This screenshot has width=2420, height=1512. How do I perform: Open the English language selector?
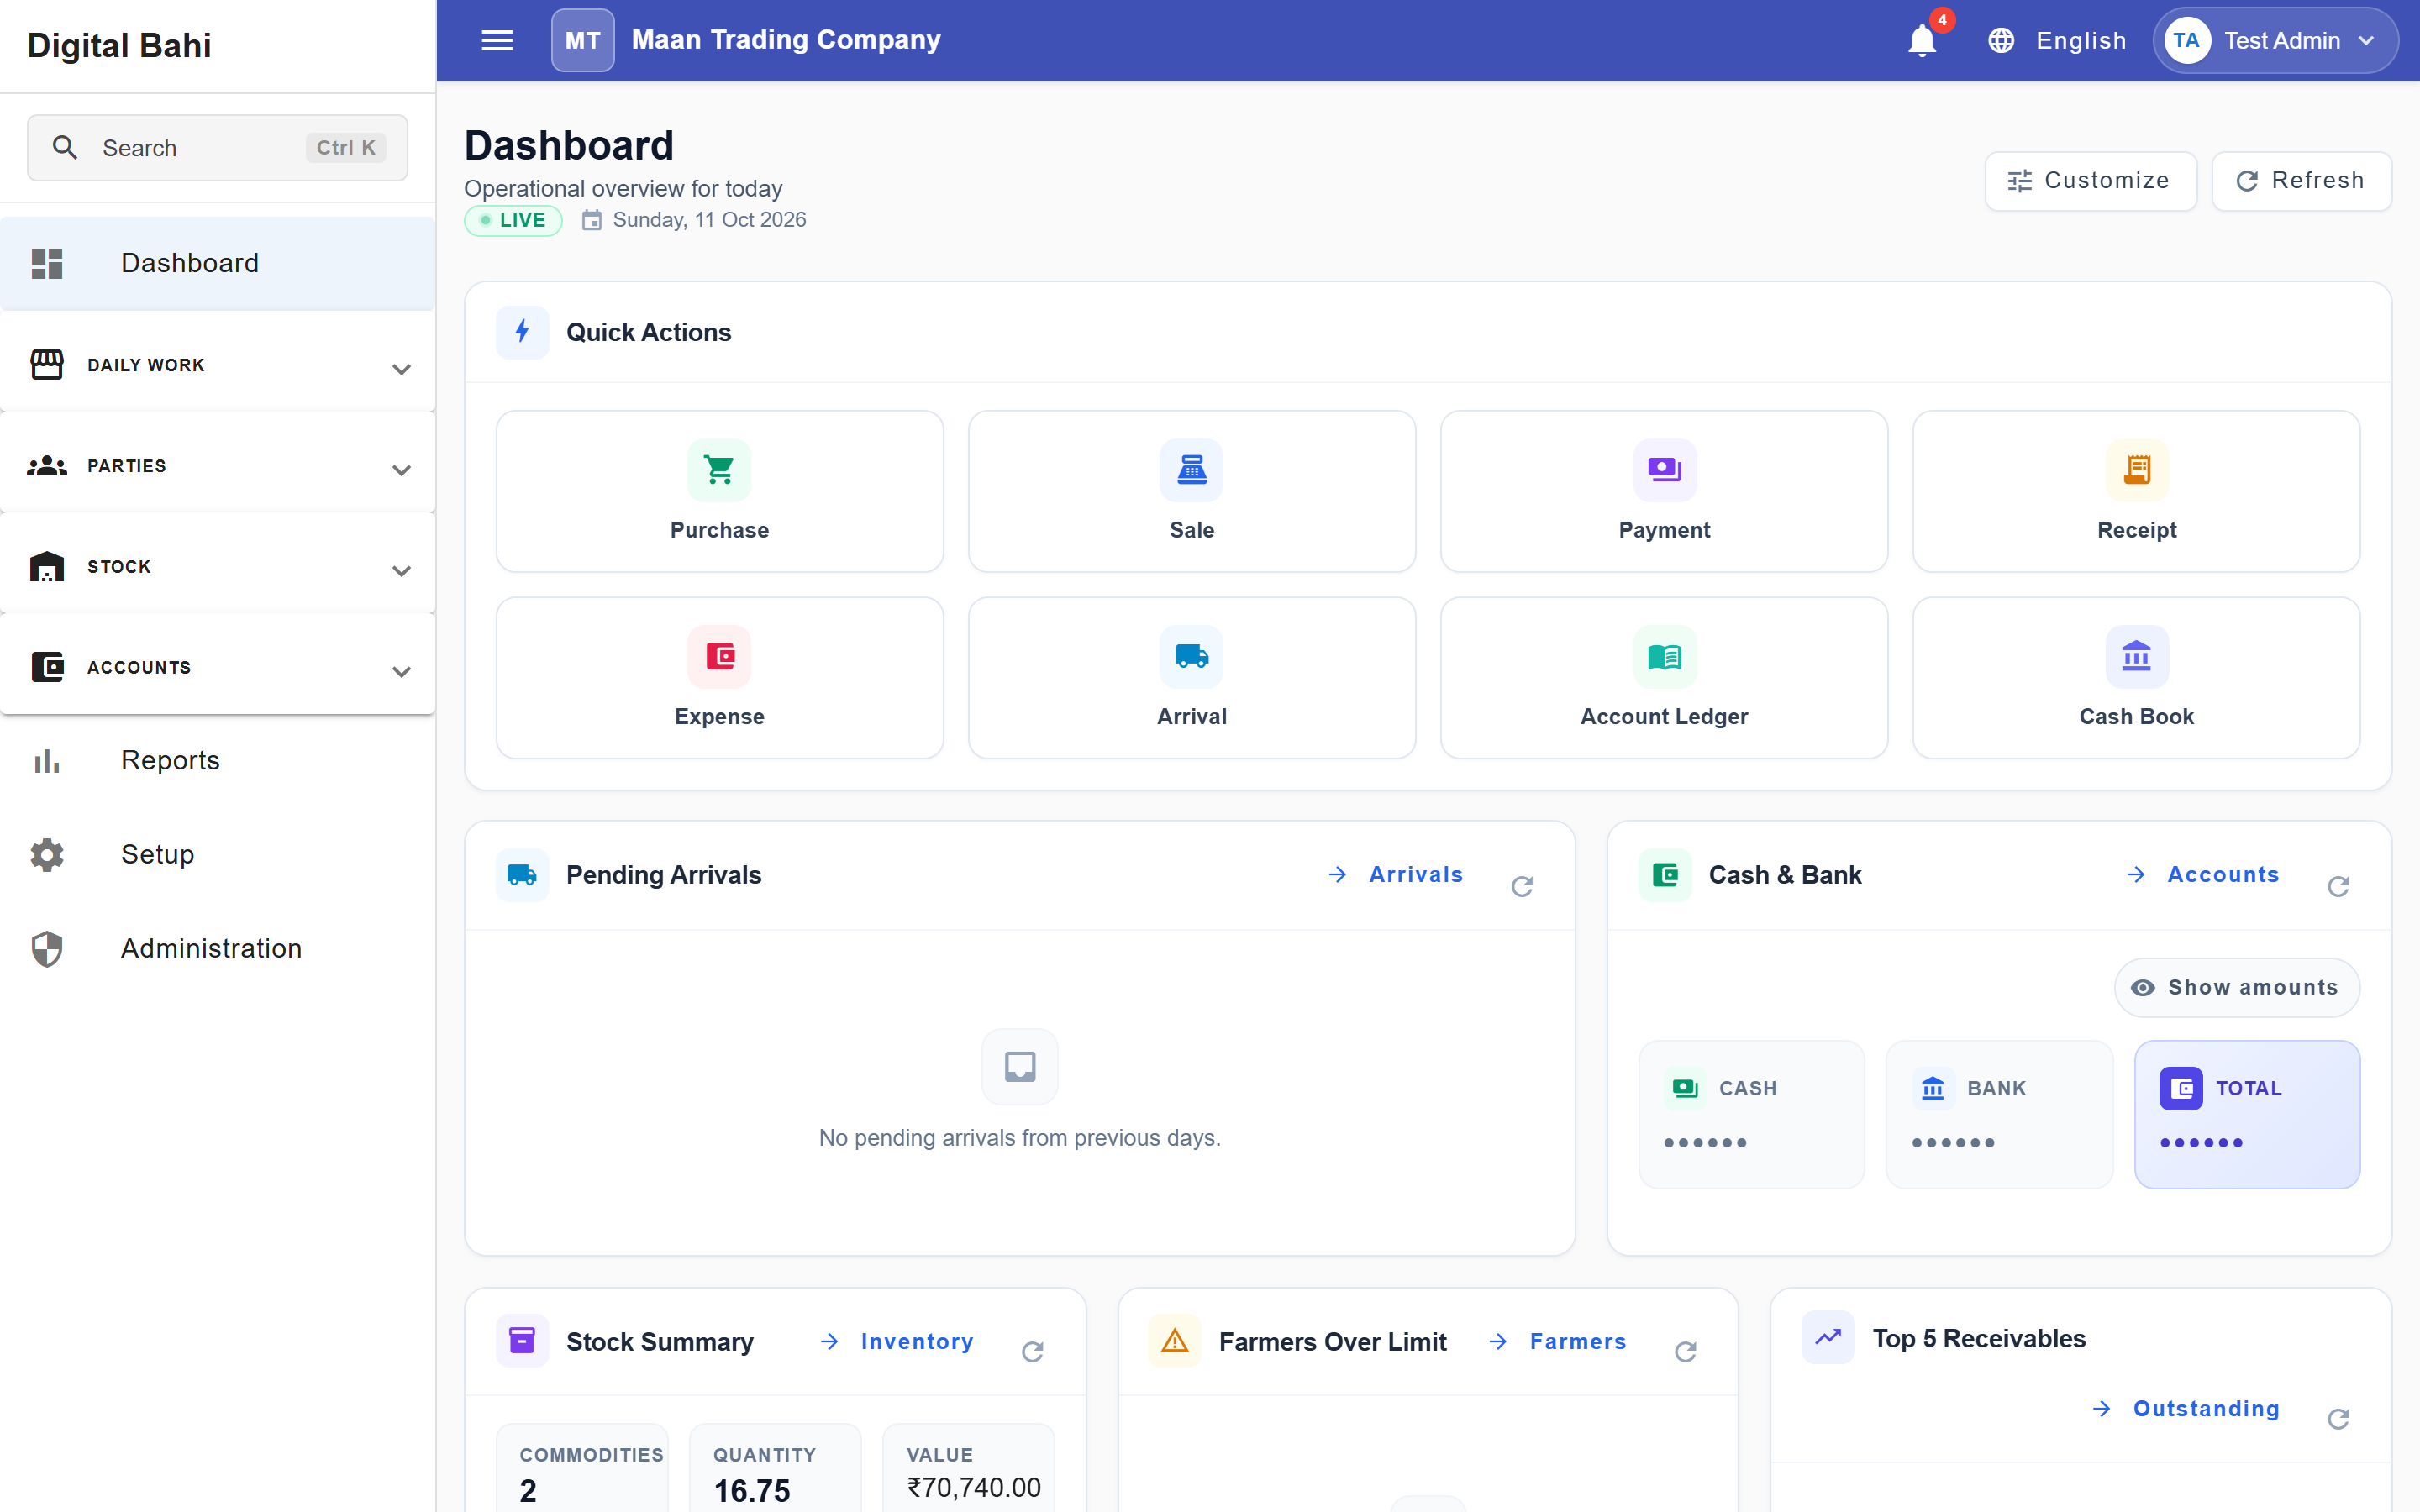point(2057,40)
